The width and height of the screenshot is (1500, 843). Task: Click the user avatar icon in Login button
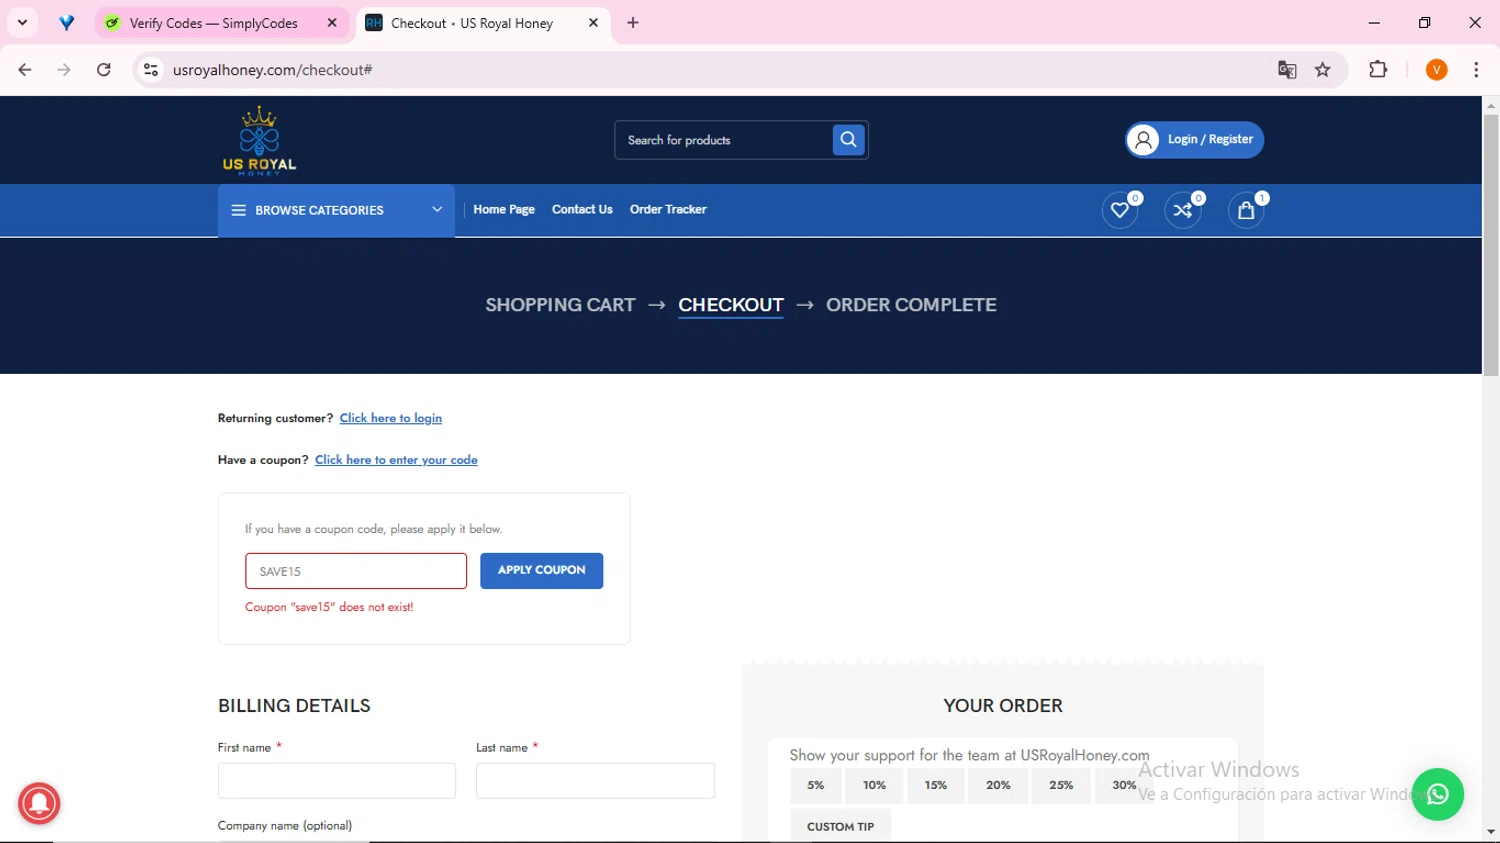tap(1143, 140)
